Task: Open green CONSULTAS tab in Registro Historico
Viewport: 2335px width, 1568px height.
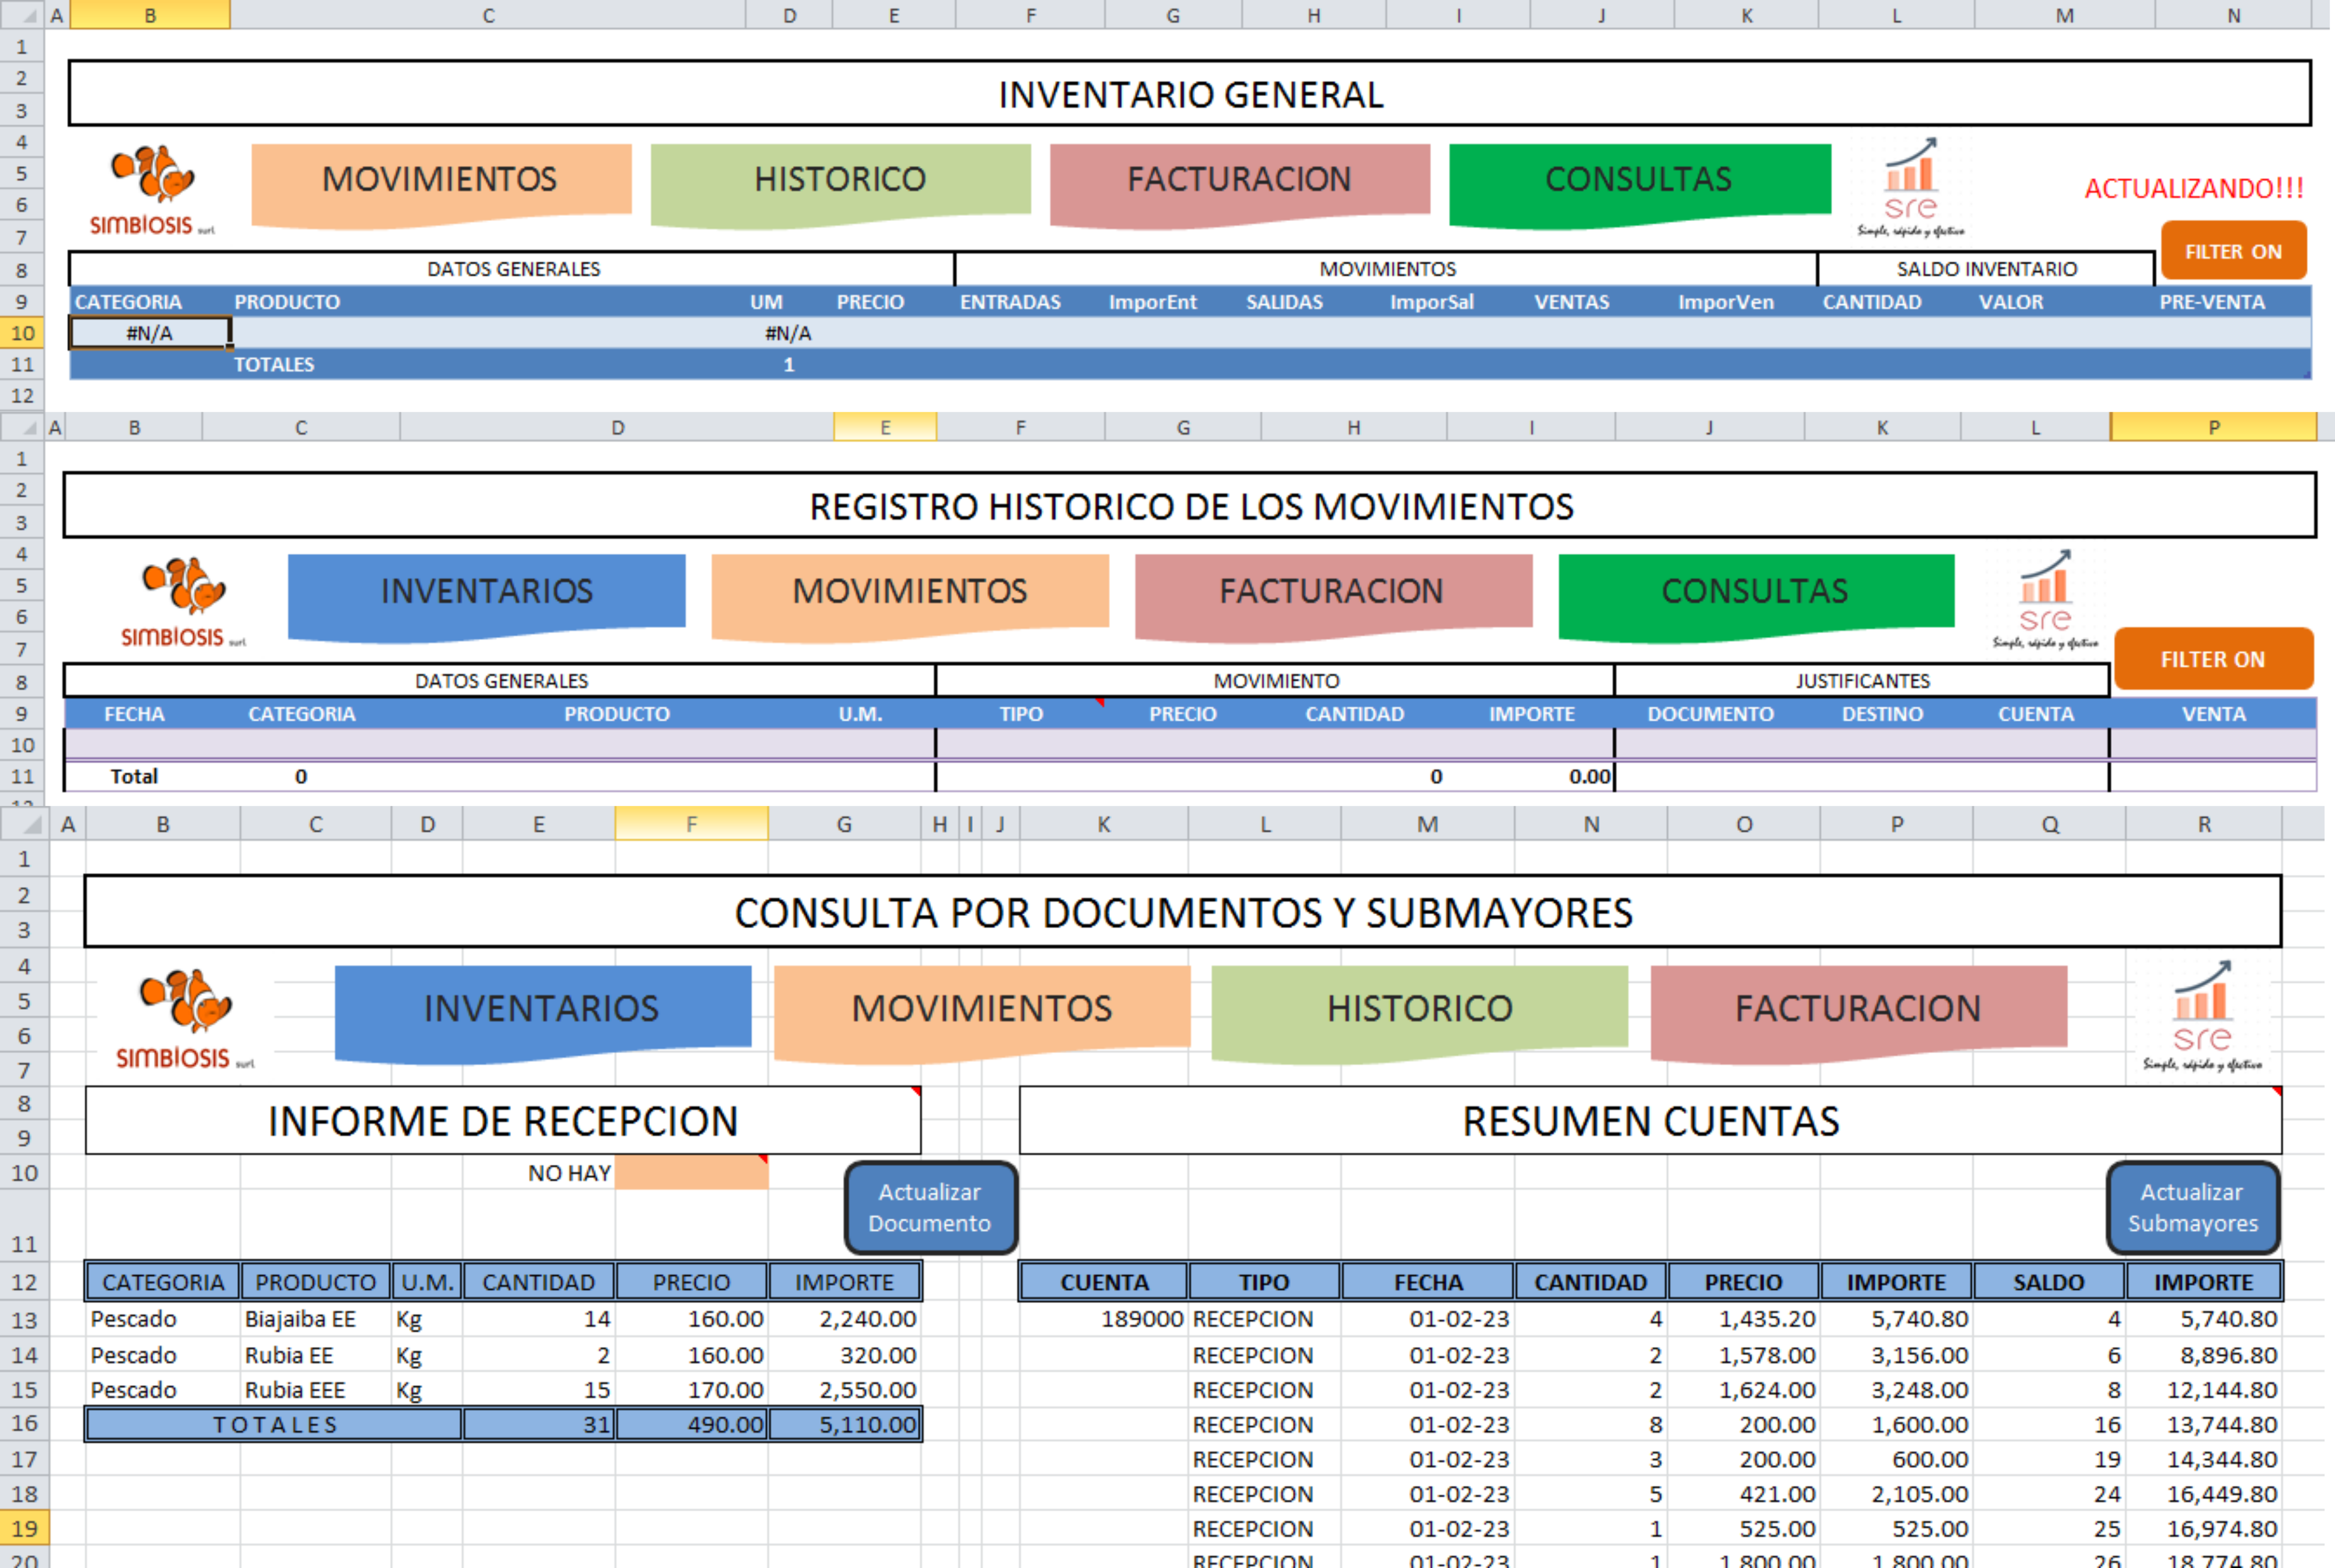Action: [x=1754, y=592]
